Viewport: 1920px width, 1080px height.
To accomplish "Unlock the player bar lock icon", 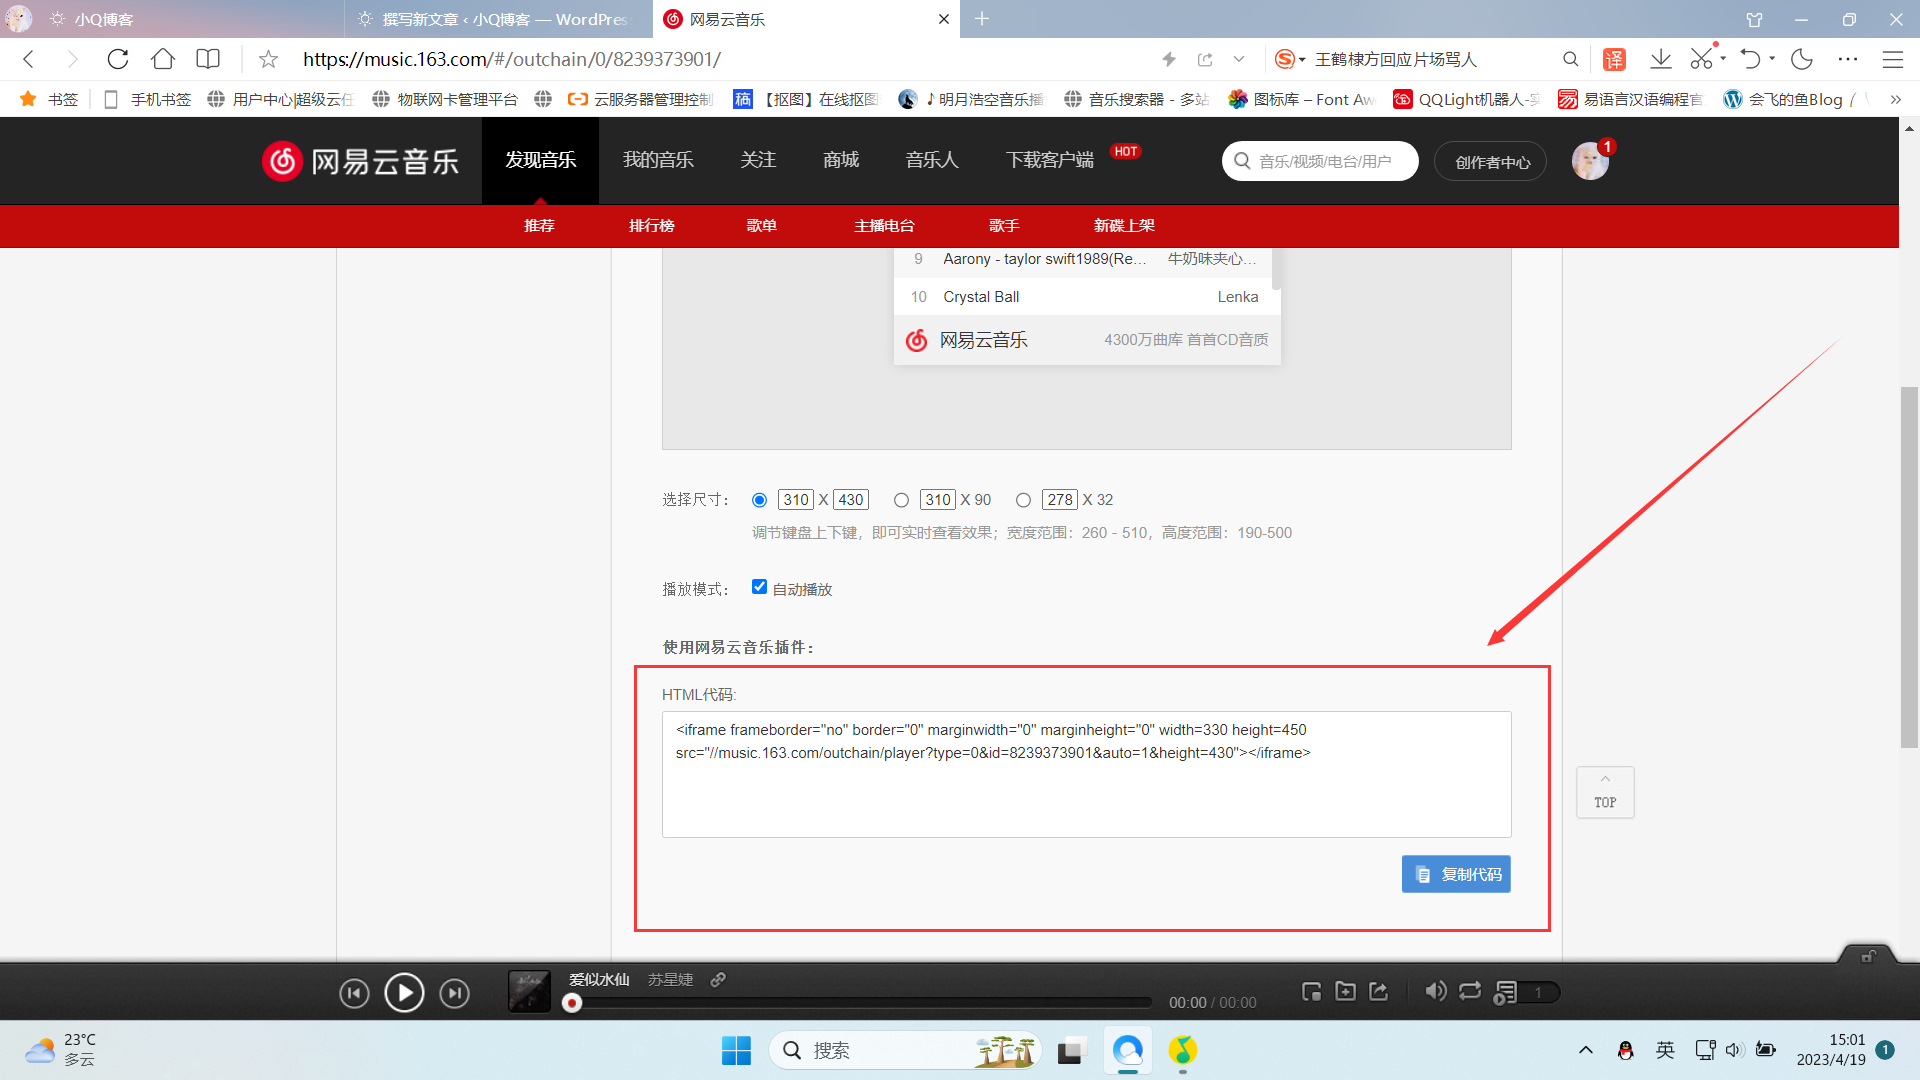I will tap(1868, 956).
